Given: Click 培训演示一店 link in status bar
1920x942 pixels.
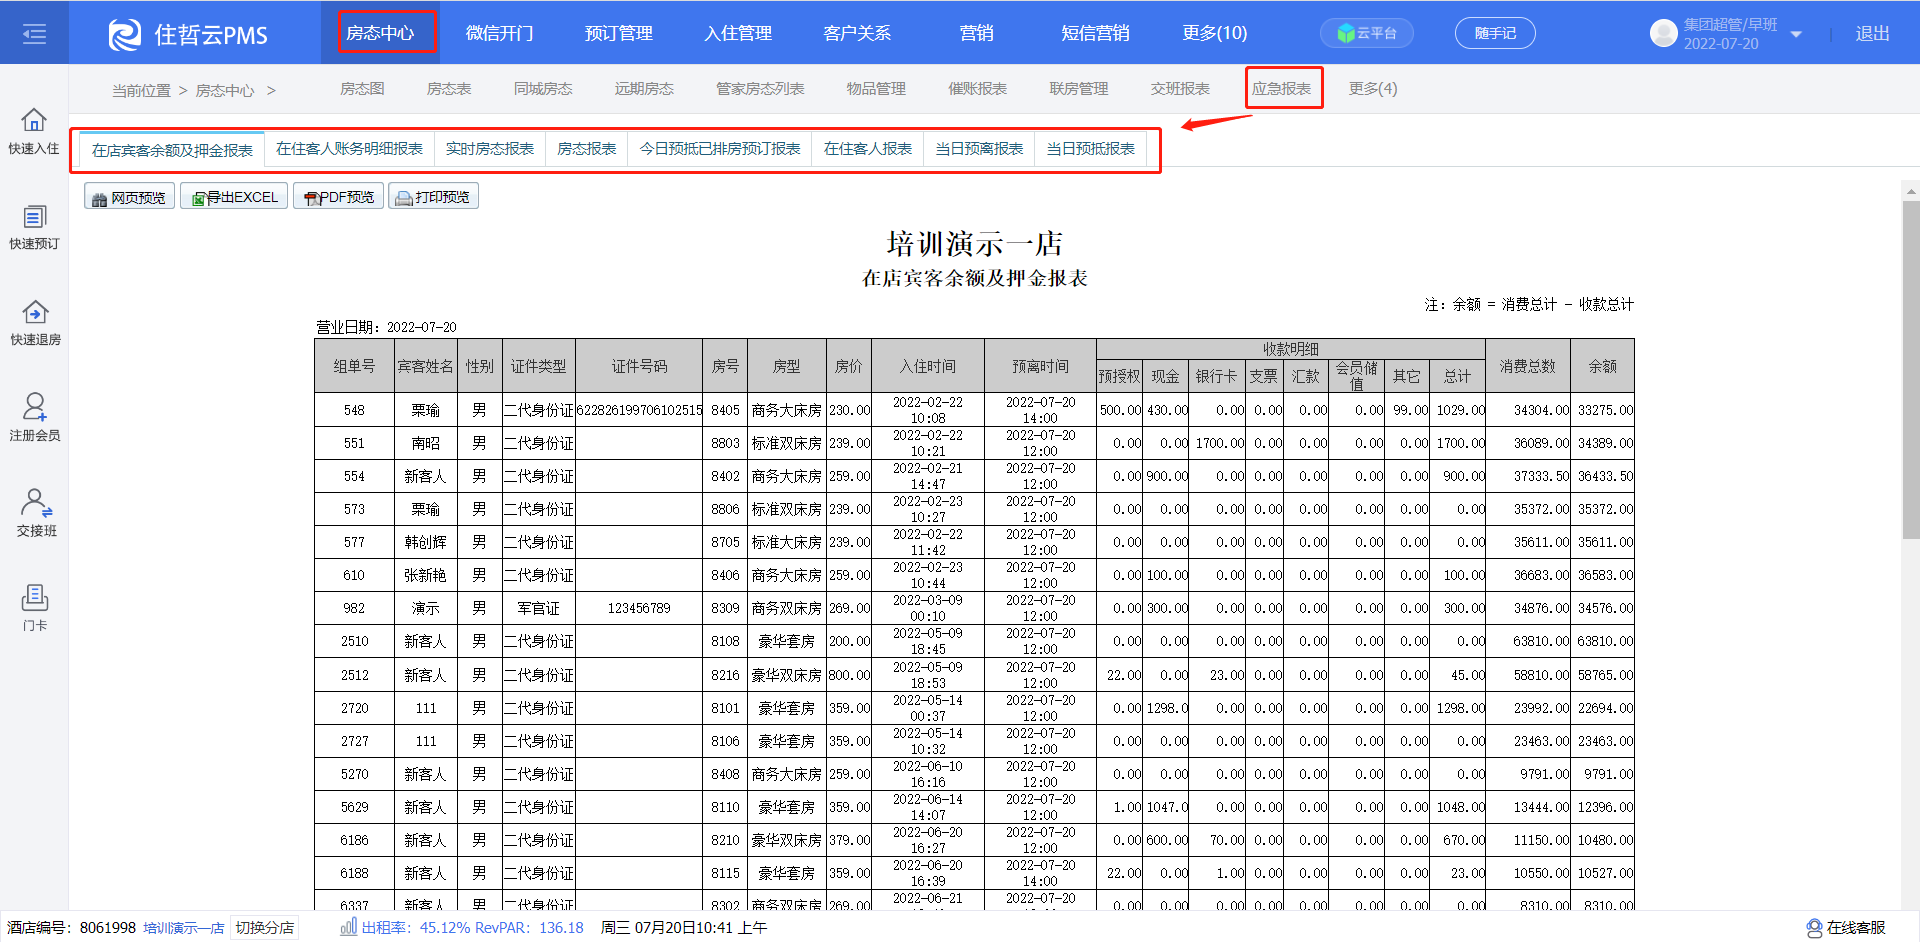Looking at the screenshot, I should 184,928.
